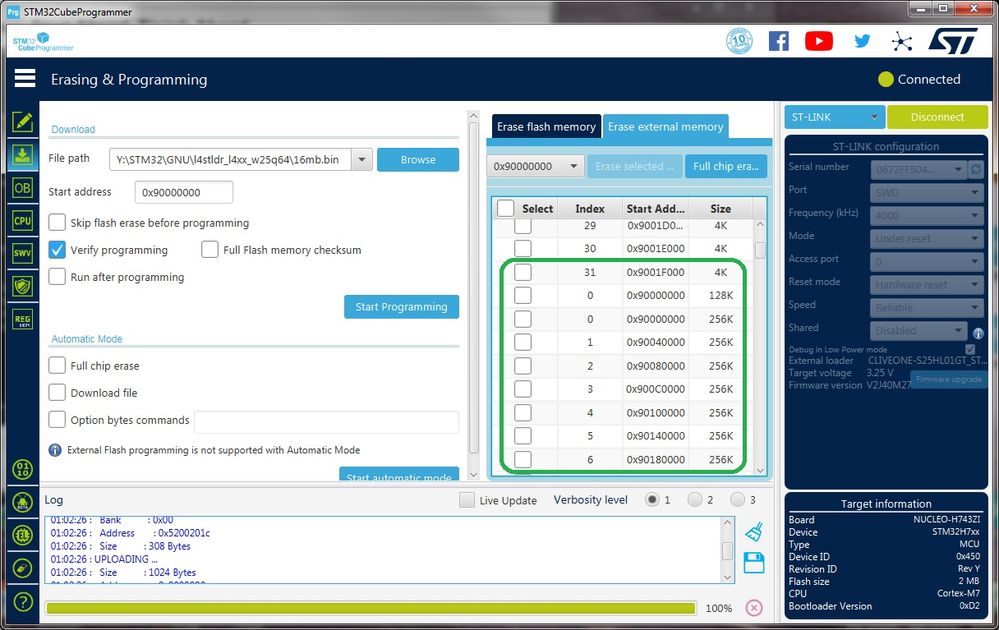
Task: Check Option bytes commands option
Action: (57, 420)
